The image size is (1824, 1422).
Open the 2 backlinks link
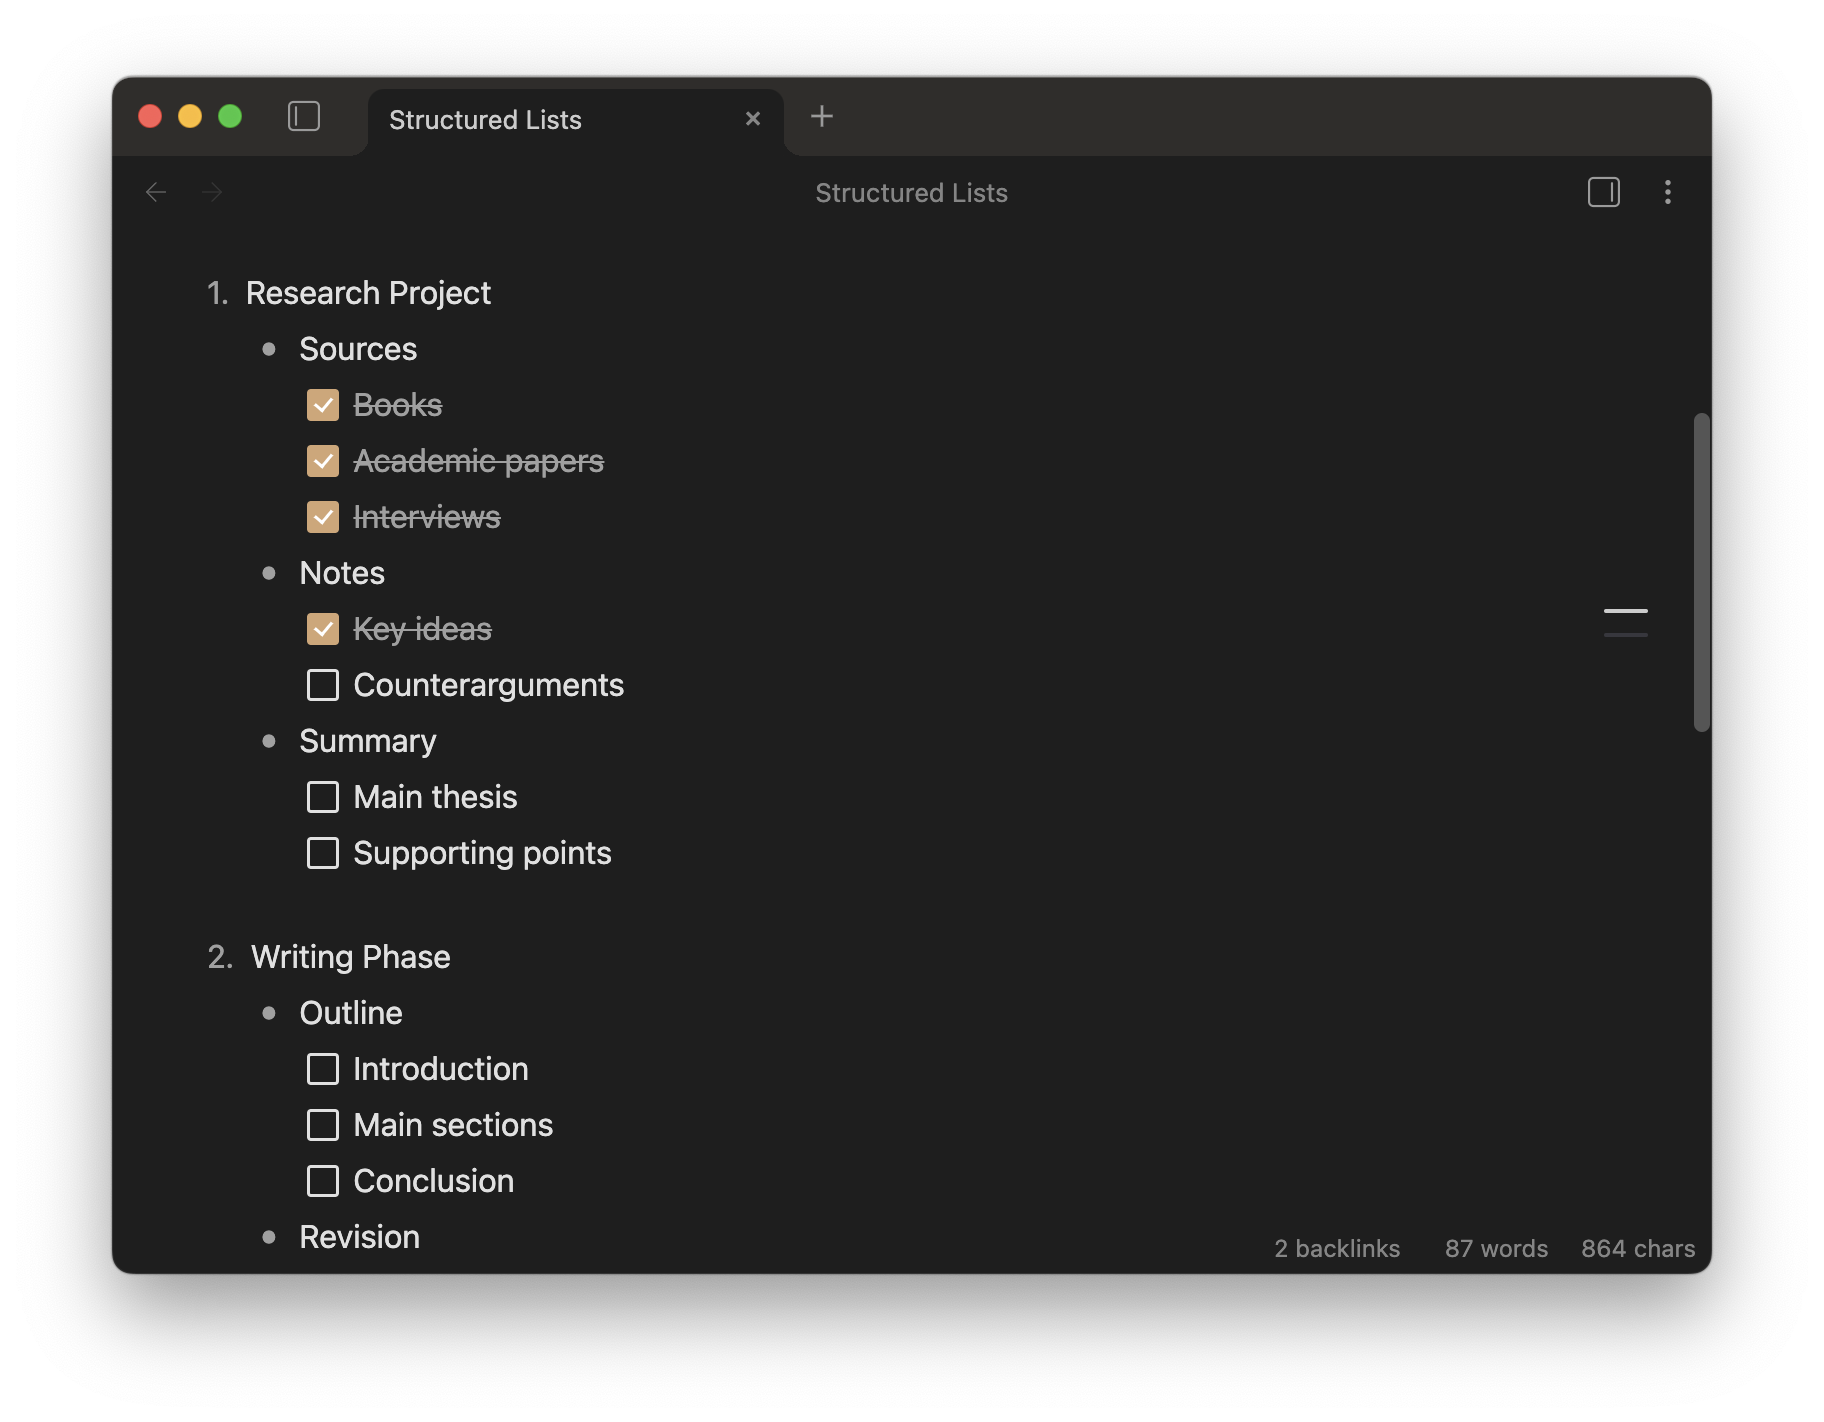pyautogui.click(x=1336, y=1248)
